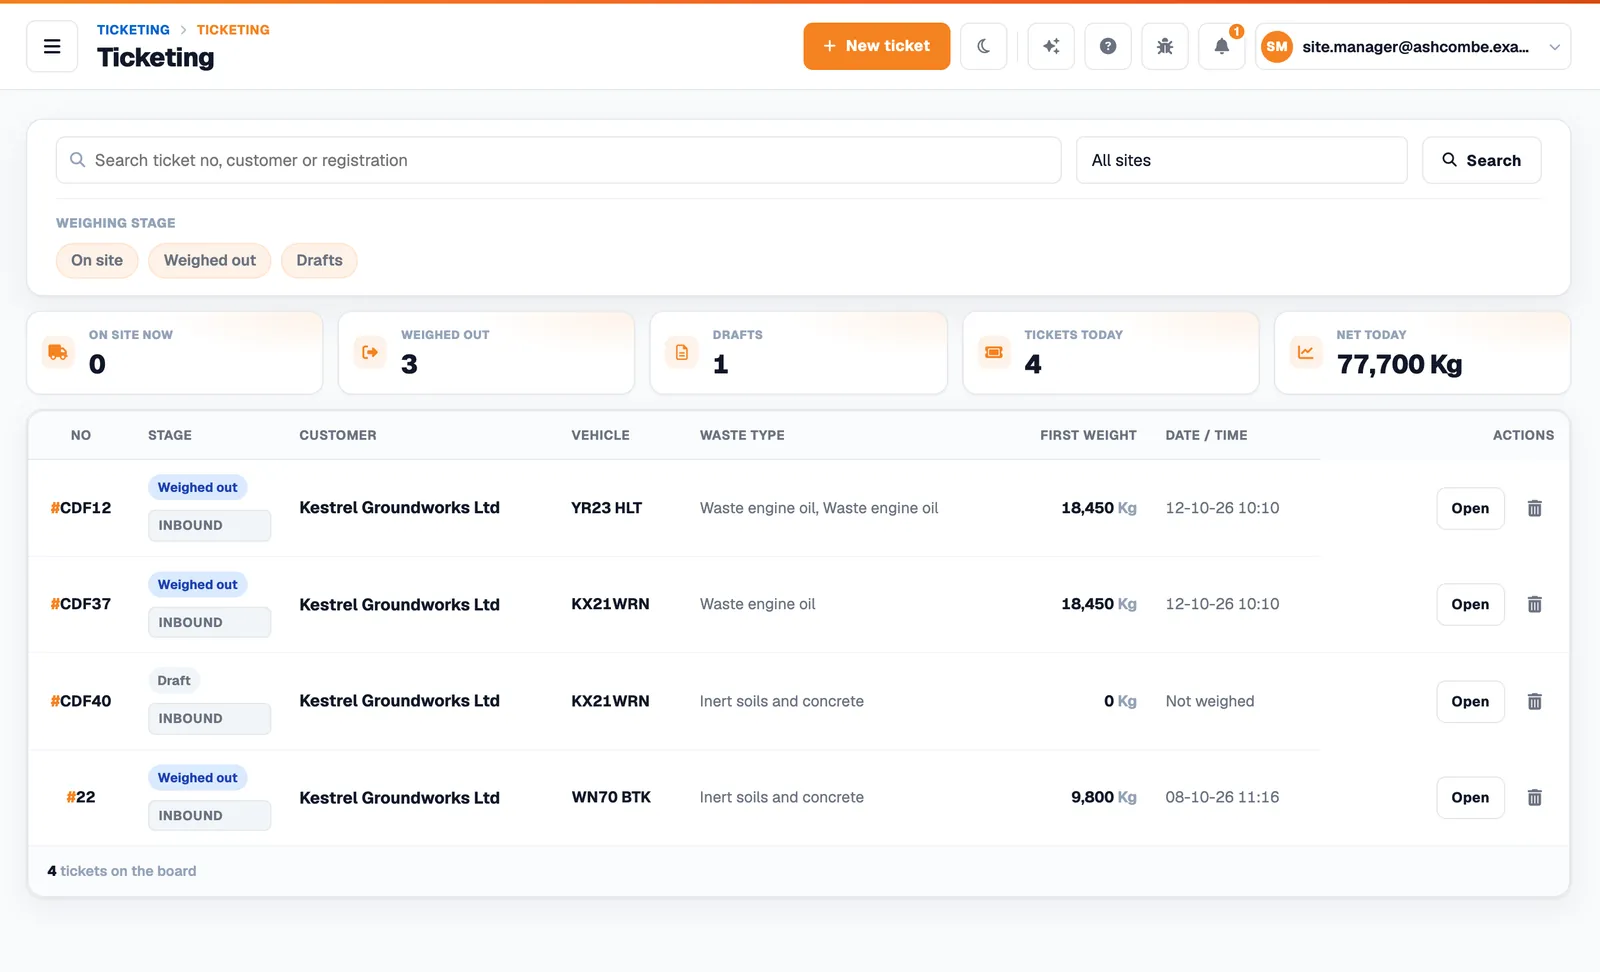Screen dimensions: 1600x972
Task: Delete ticket #CDF40 with trash icon
Action: coord(1534,701)
